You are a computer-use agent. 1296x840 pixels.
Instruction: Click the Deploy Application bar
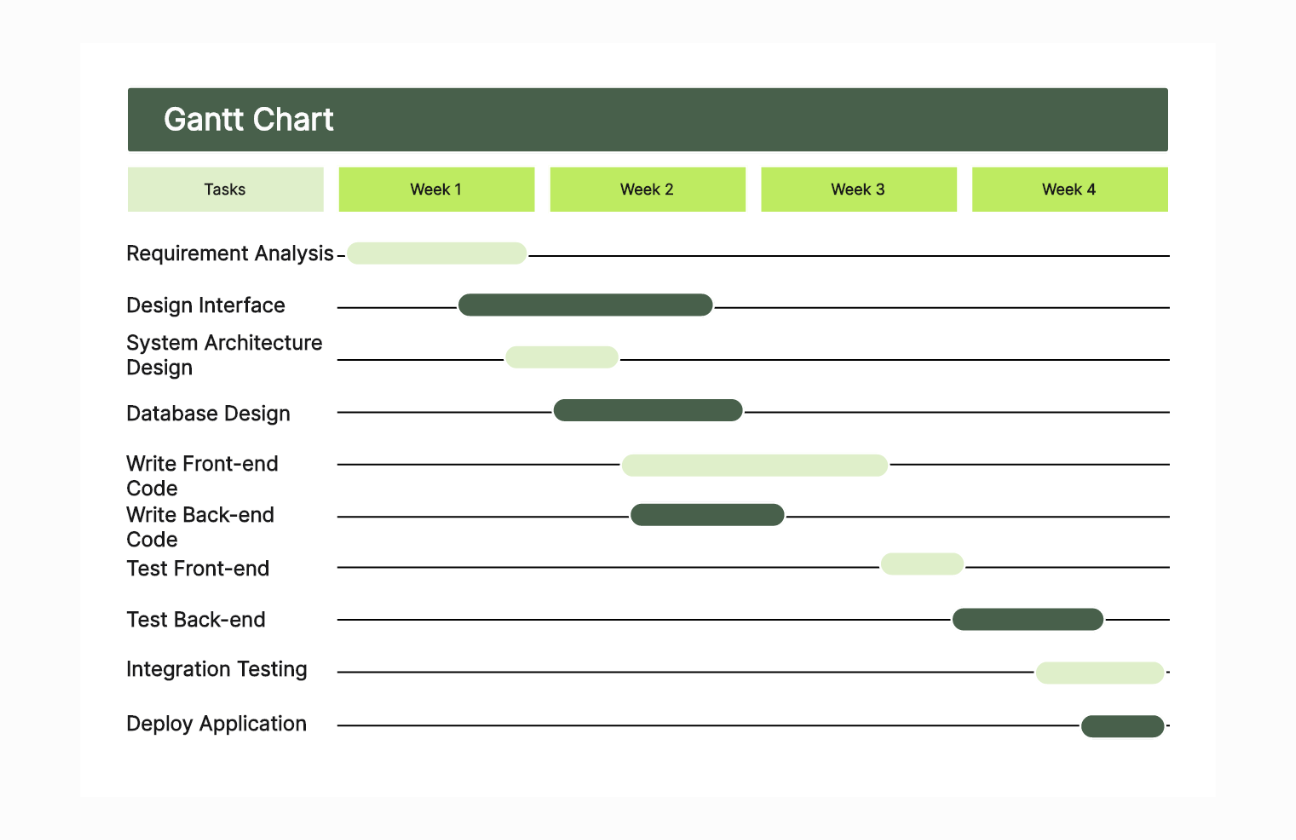(1122, 726)
